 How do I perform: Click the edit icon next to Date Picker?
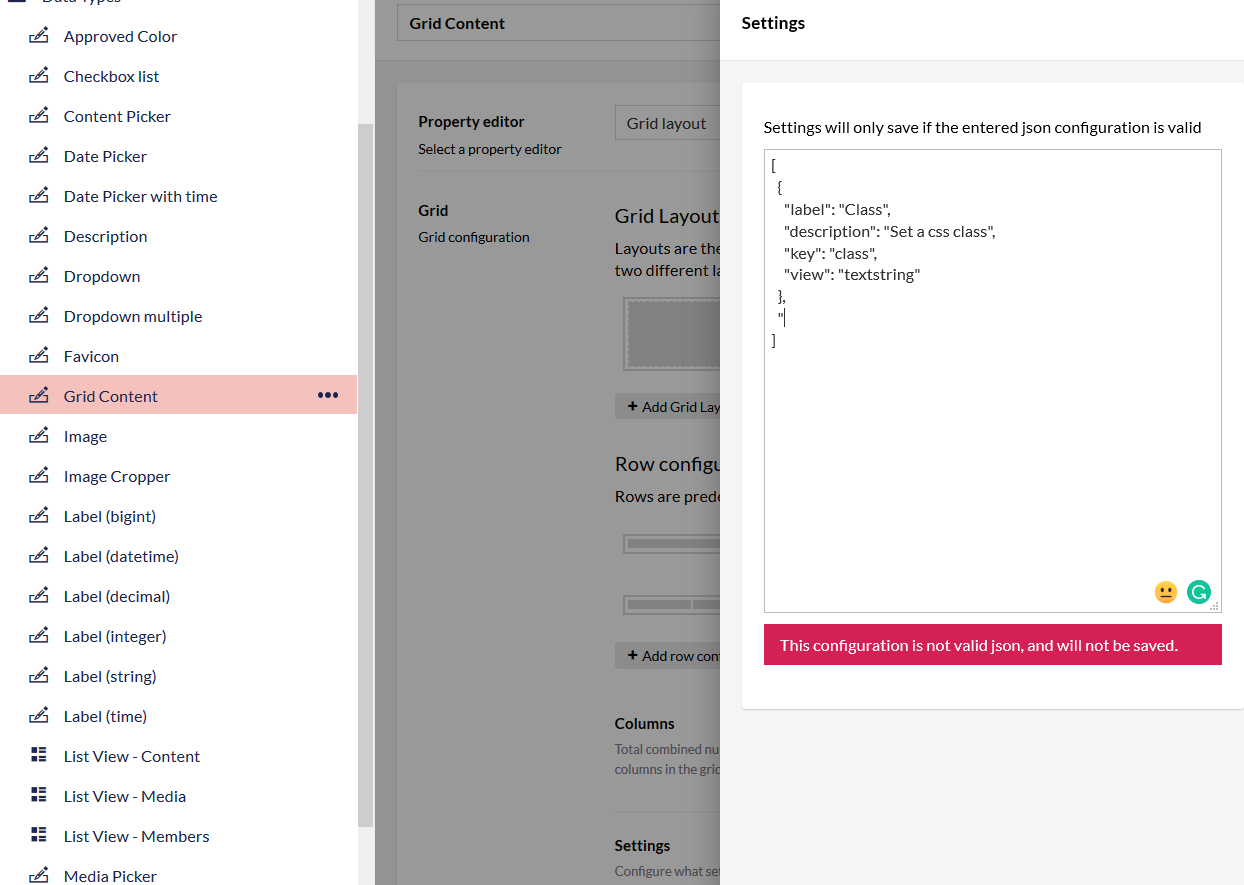[x=38, y=156]
